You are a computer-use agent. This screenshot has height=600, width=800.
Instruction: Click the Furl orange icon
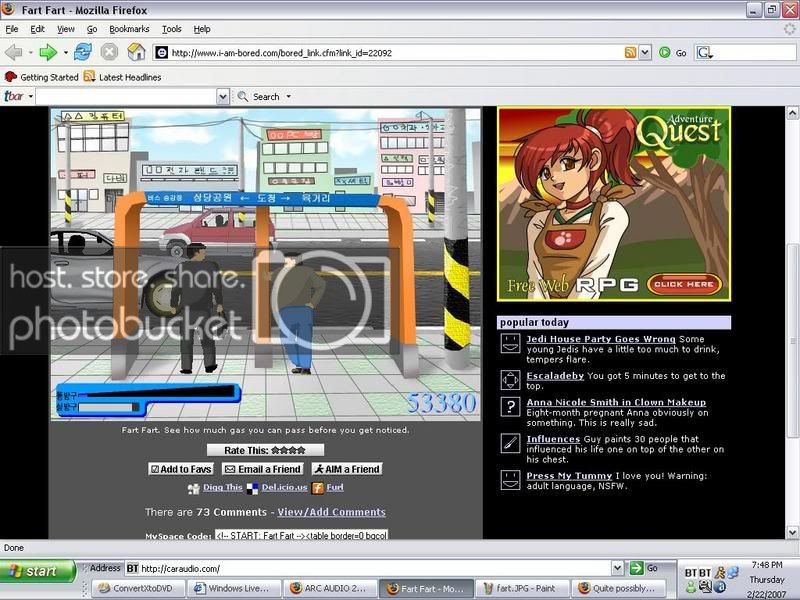317,488
